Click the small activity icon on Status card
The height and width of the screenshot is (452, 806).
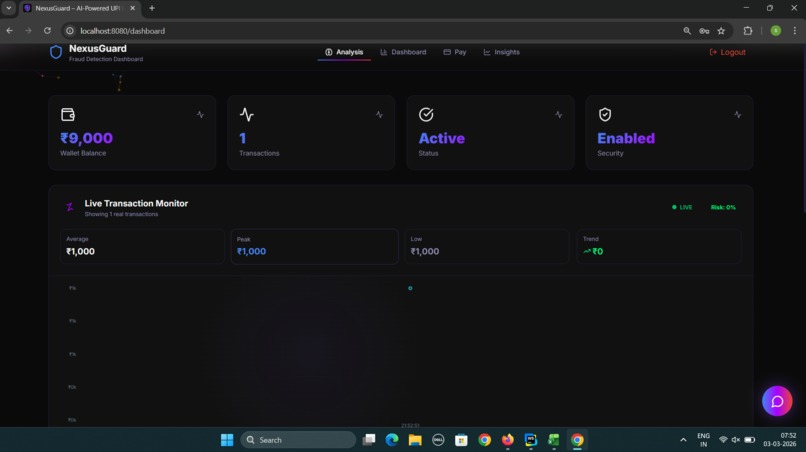(559, 115)
